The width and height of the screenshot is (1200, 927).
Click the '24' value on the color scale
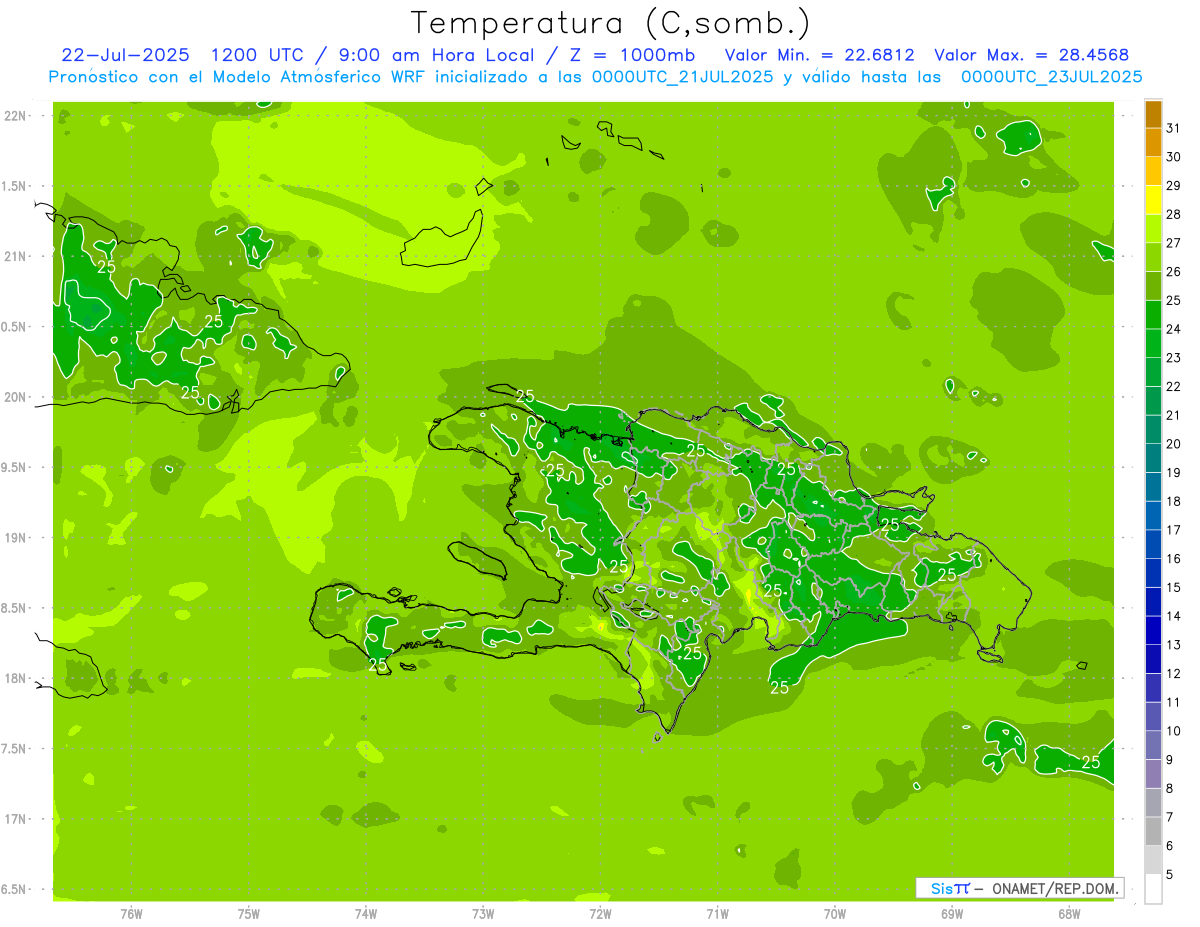pyautogui.click(x=1173, y=329)
